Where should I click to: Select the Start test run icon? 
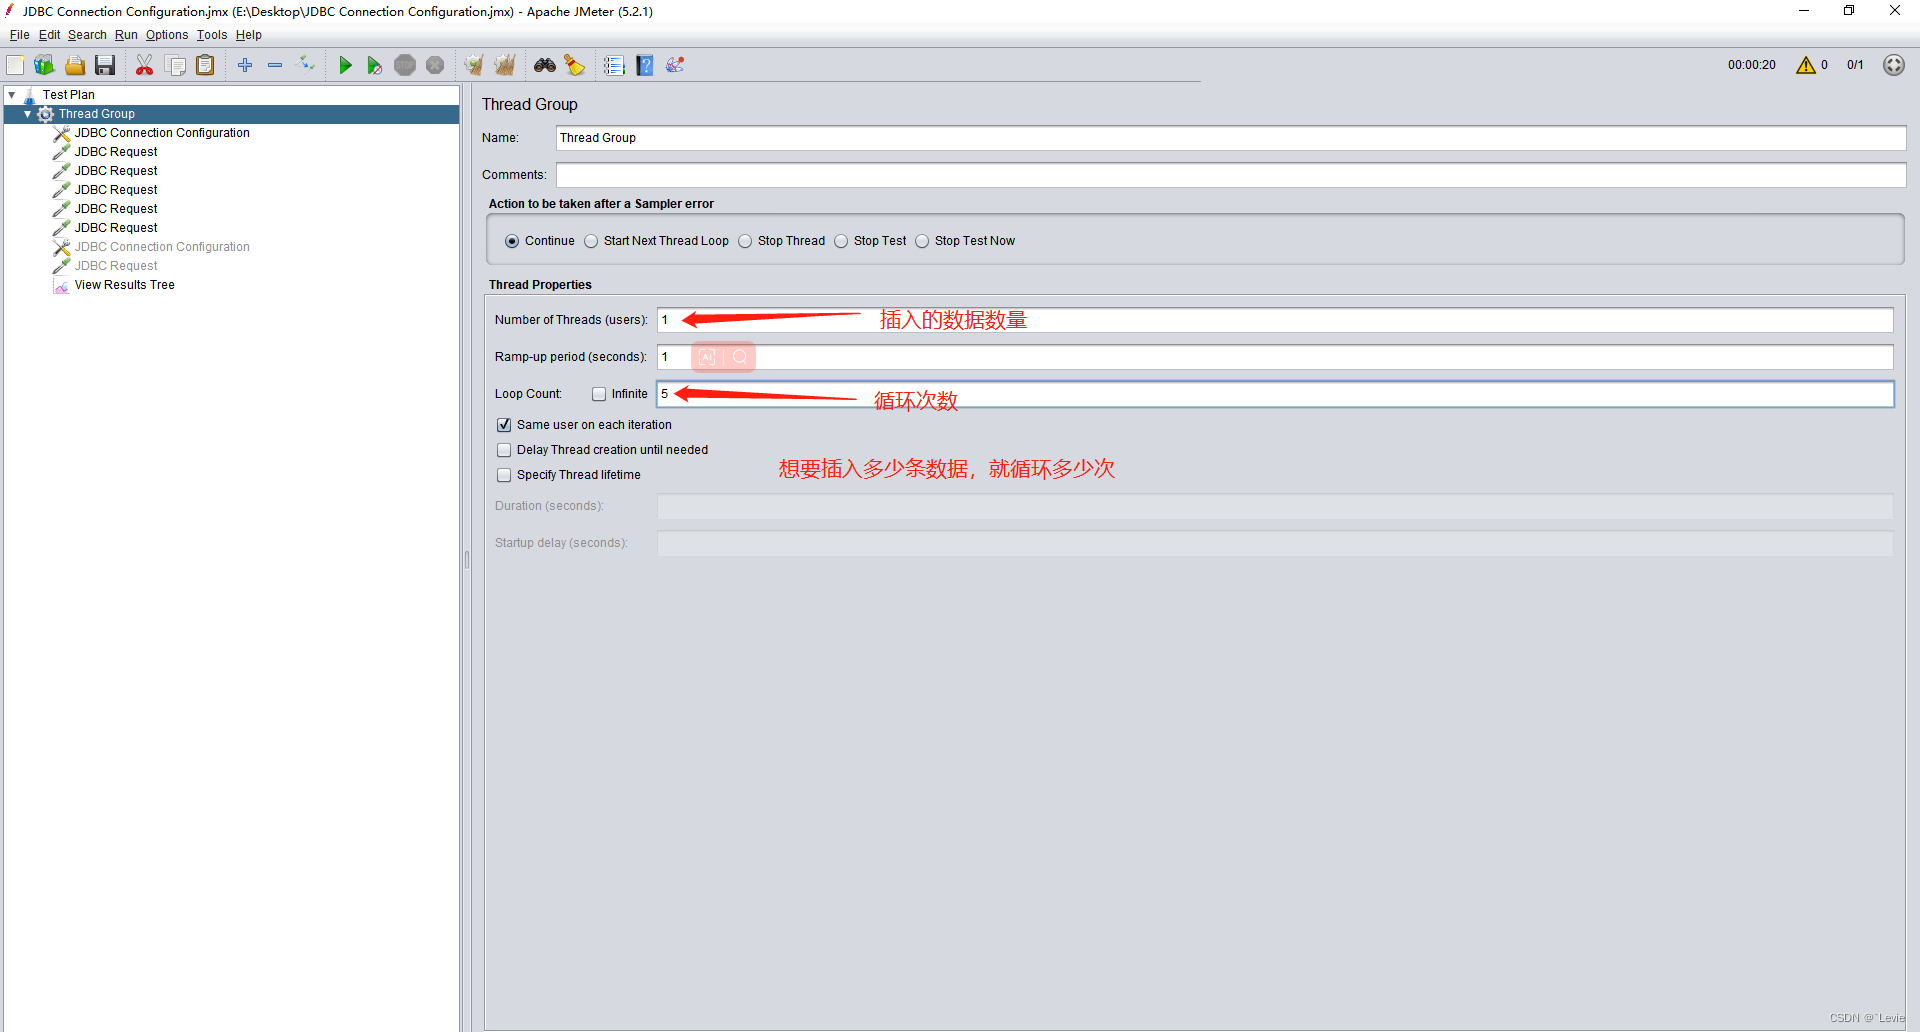pos(345,64)
